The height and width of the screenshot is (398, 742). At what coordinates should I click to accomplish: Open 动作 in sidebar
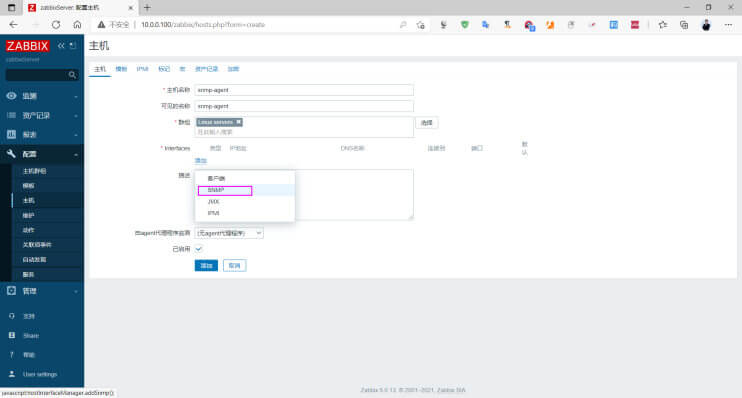pos(28,230)
